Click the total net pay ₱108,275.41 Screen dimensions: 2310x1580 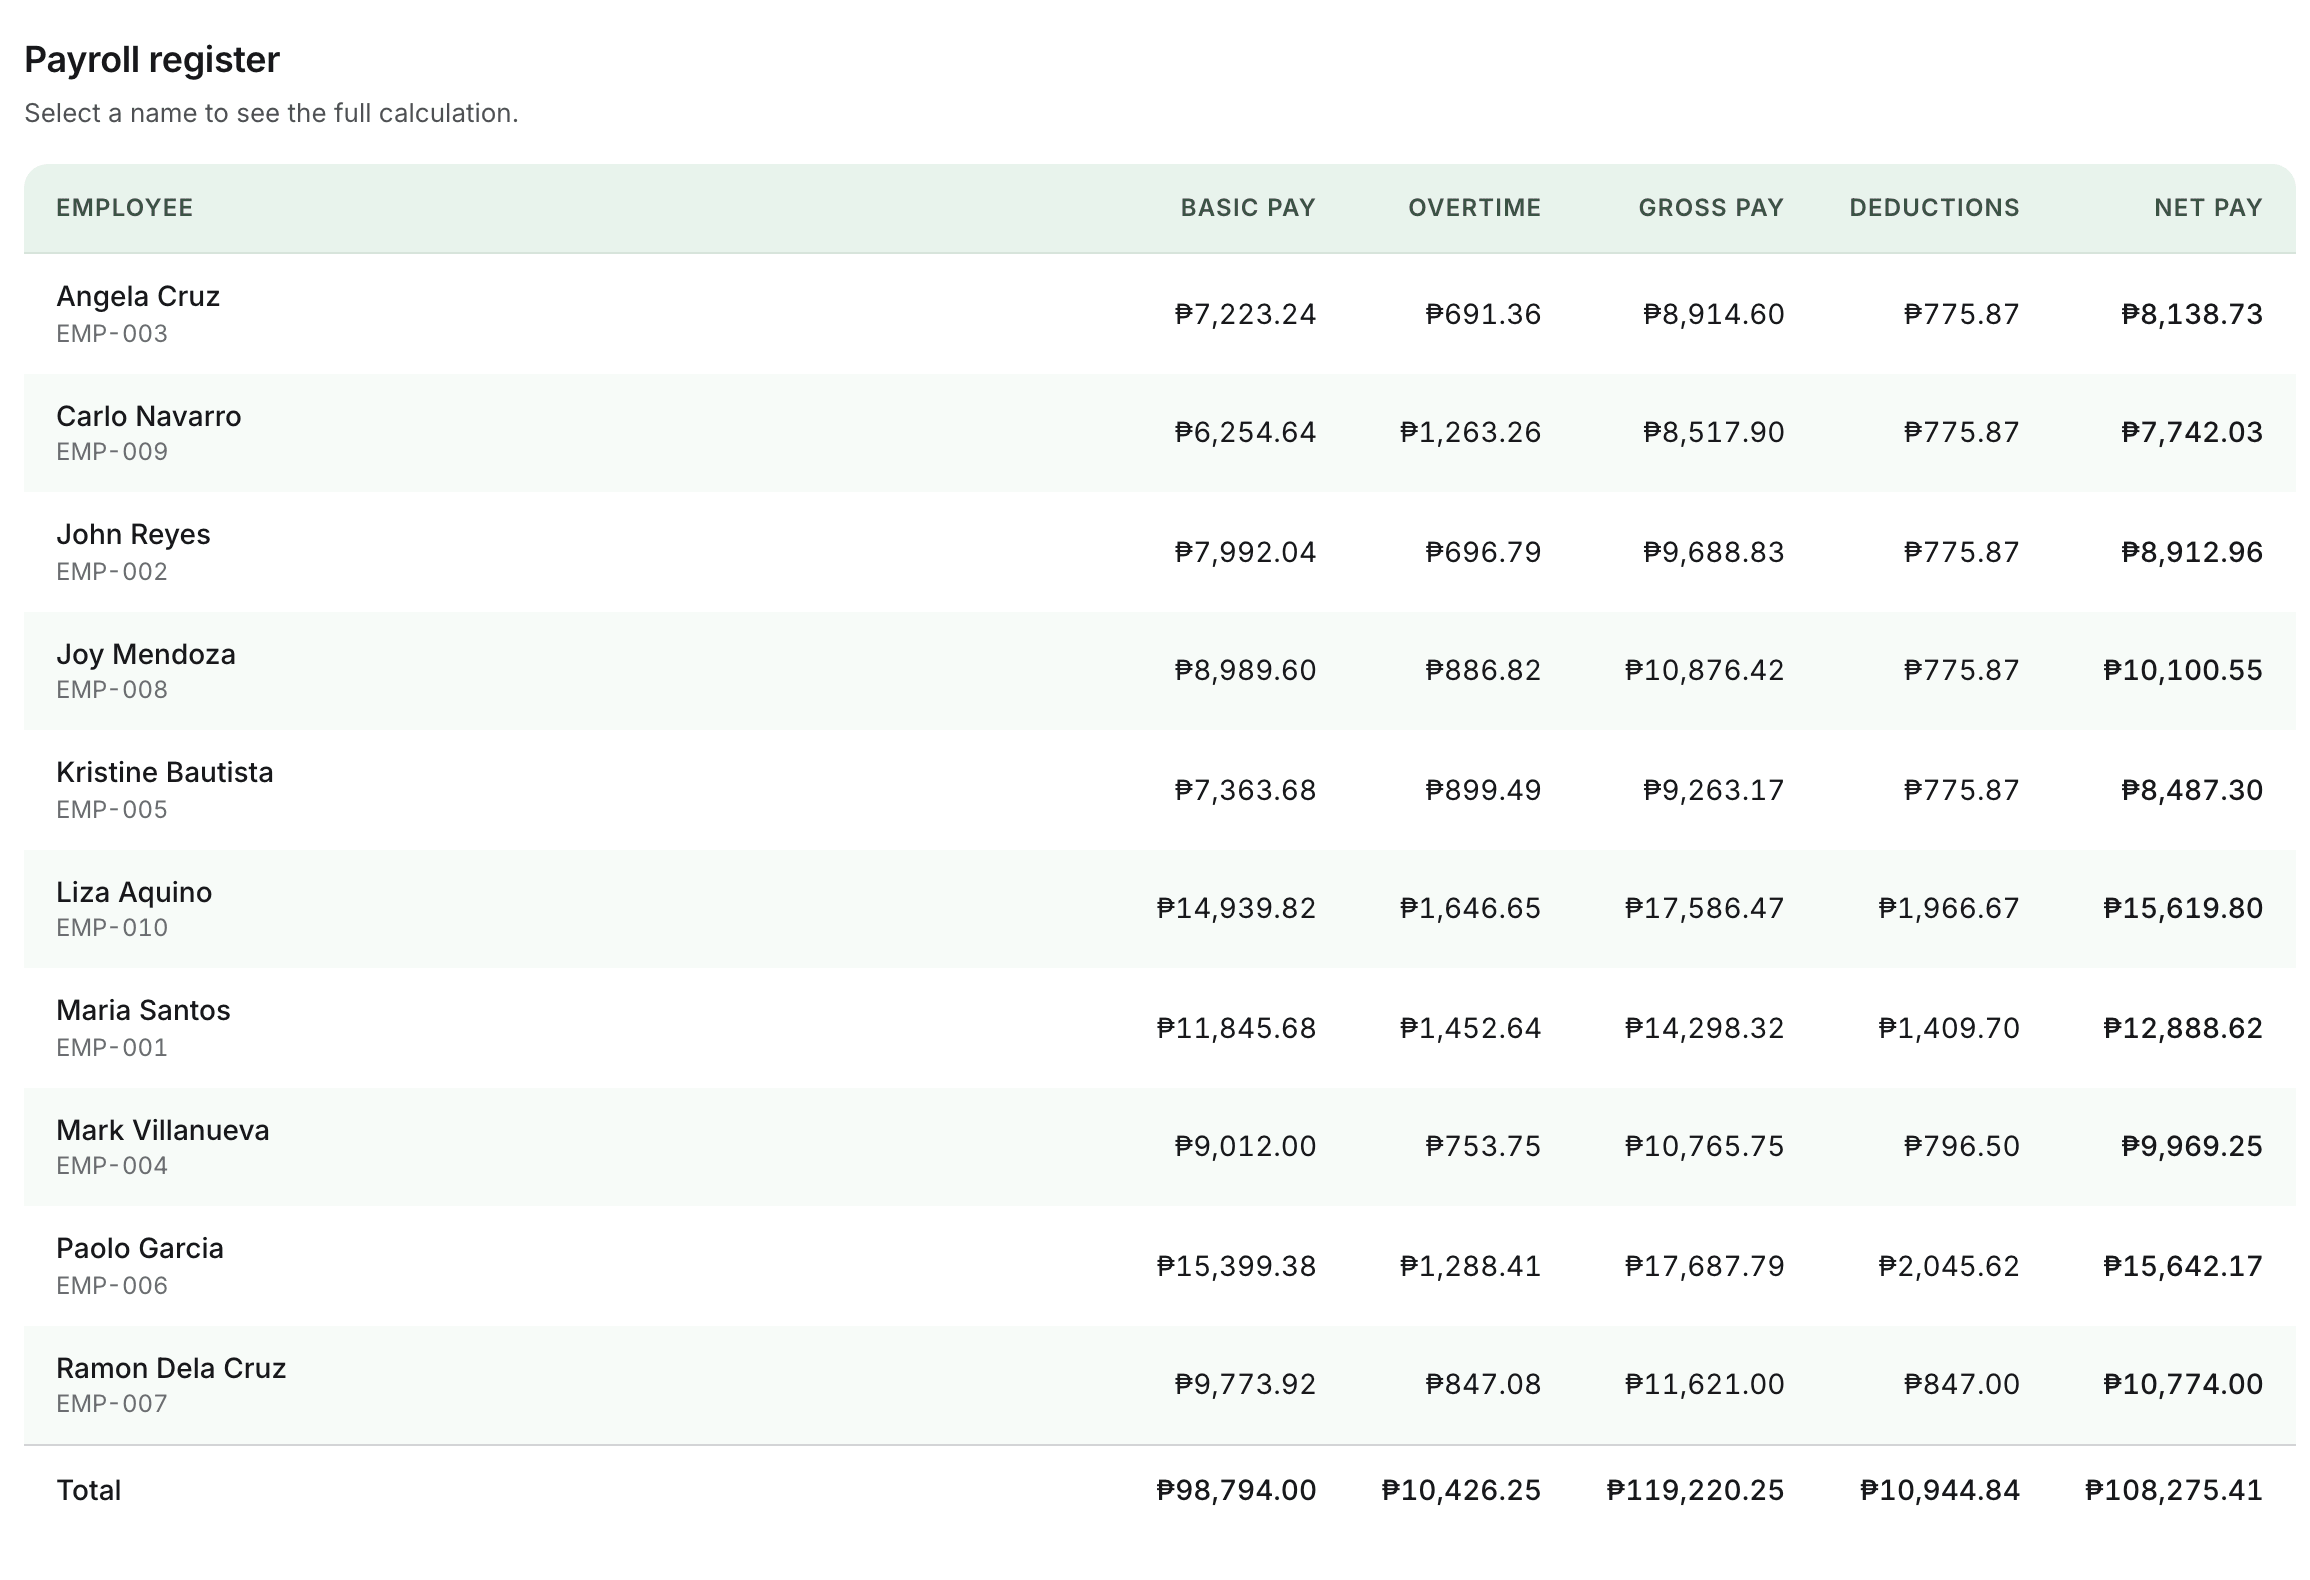[2174, 1491]
